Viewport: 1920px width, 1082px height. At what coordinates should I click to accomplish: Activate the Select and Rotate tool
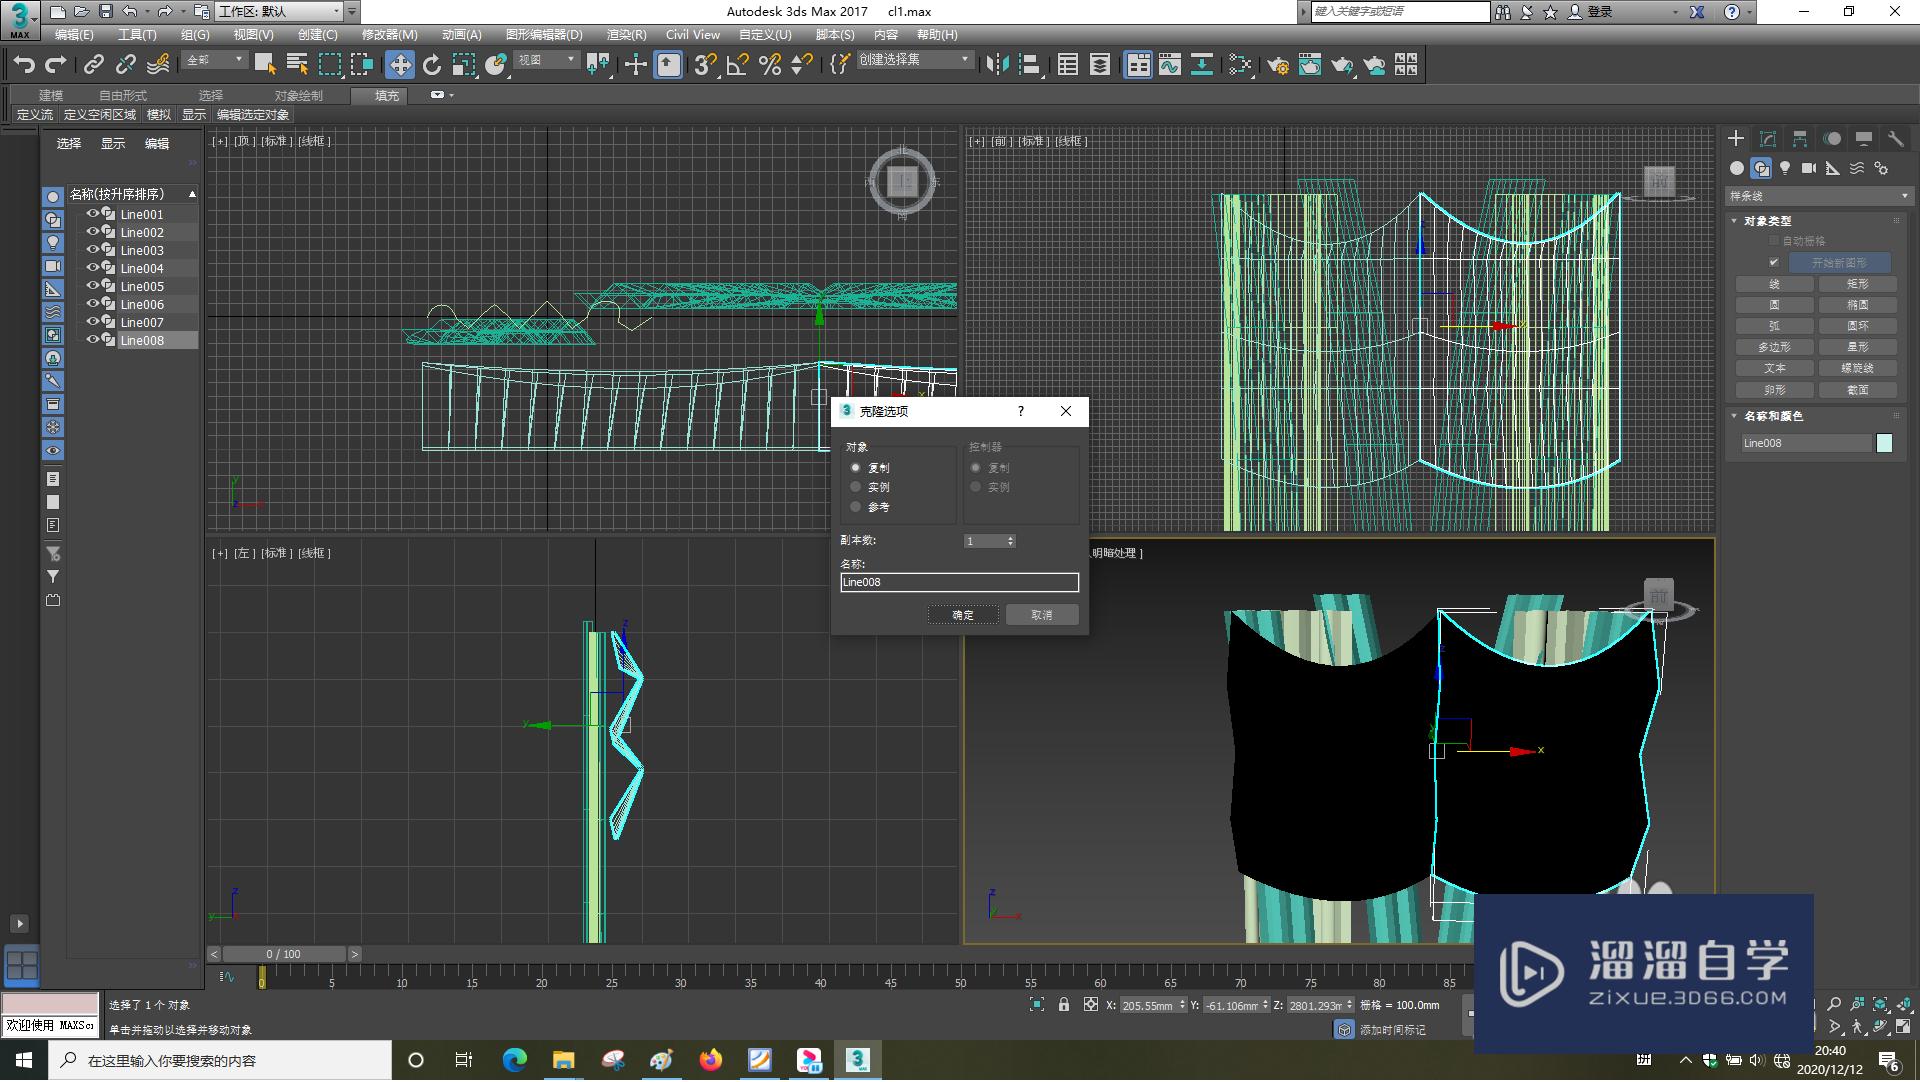click(x=432, y=65)
